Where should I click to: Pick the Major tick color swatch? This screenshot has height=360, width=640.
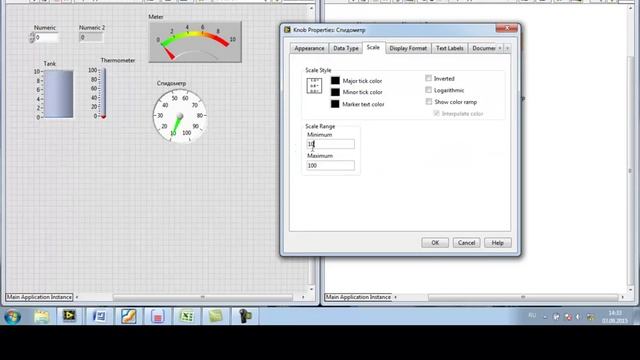335,81
